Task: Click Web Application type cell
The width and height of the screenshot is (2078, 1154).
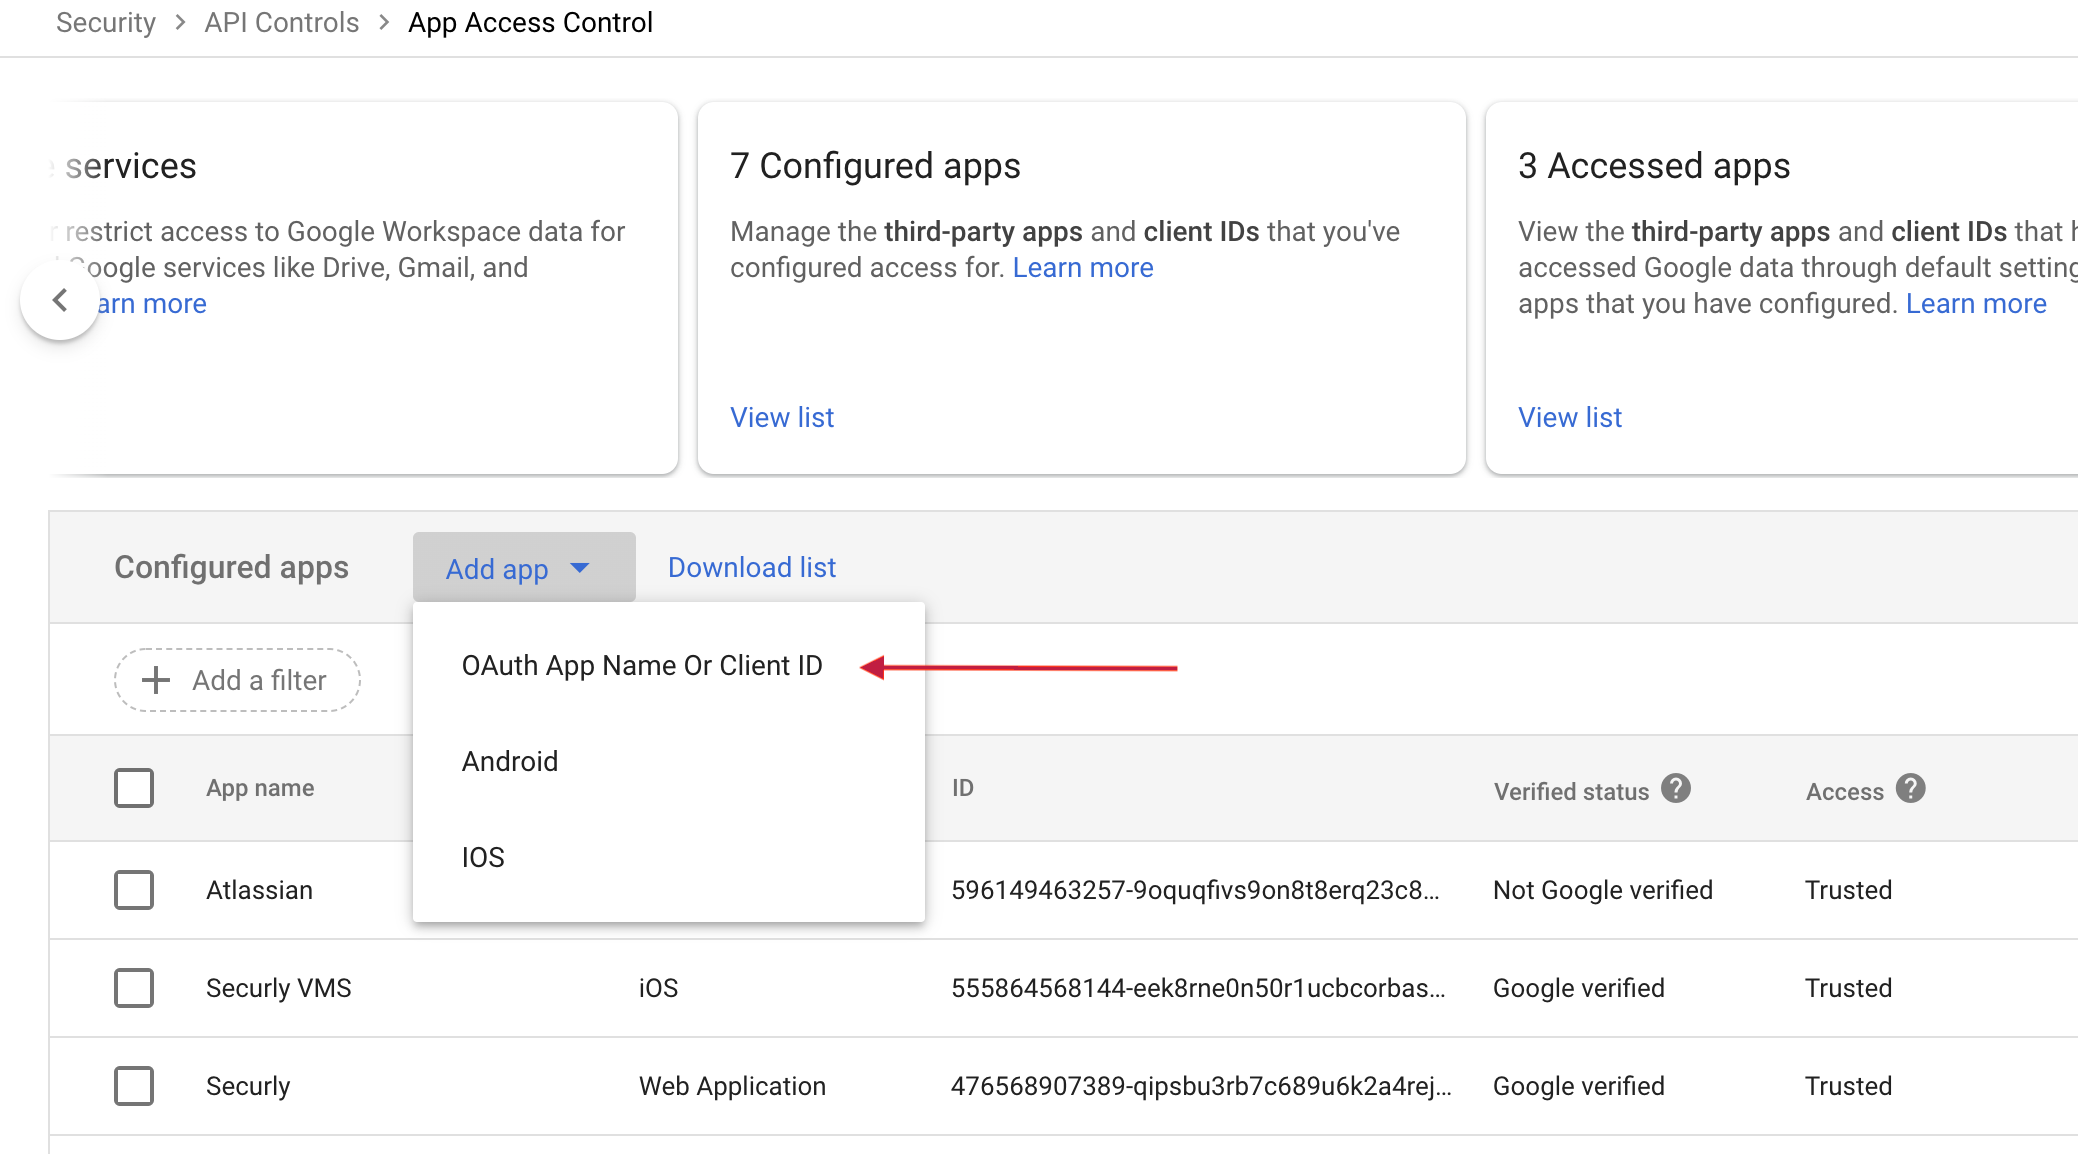Action: click(732, 1086)
